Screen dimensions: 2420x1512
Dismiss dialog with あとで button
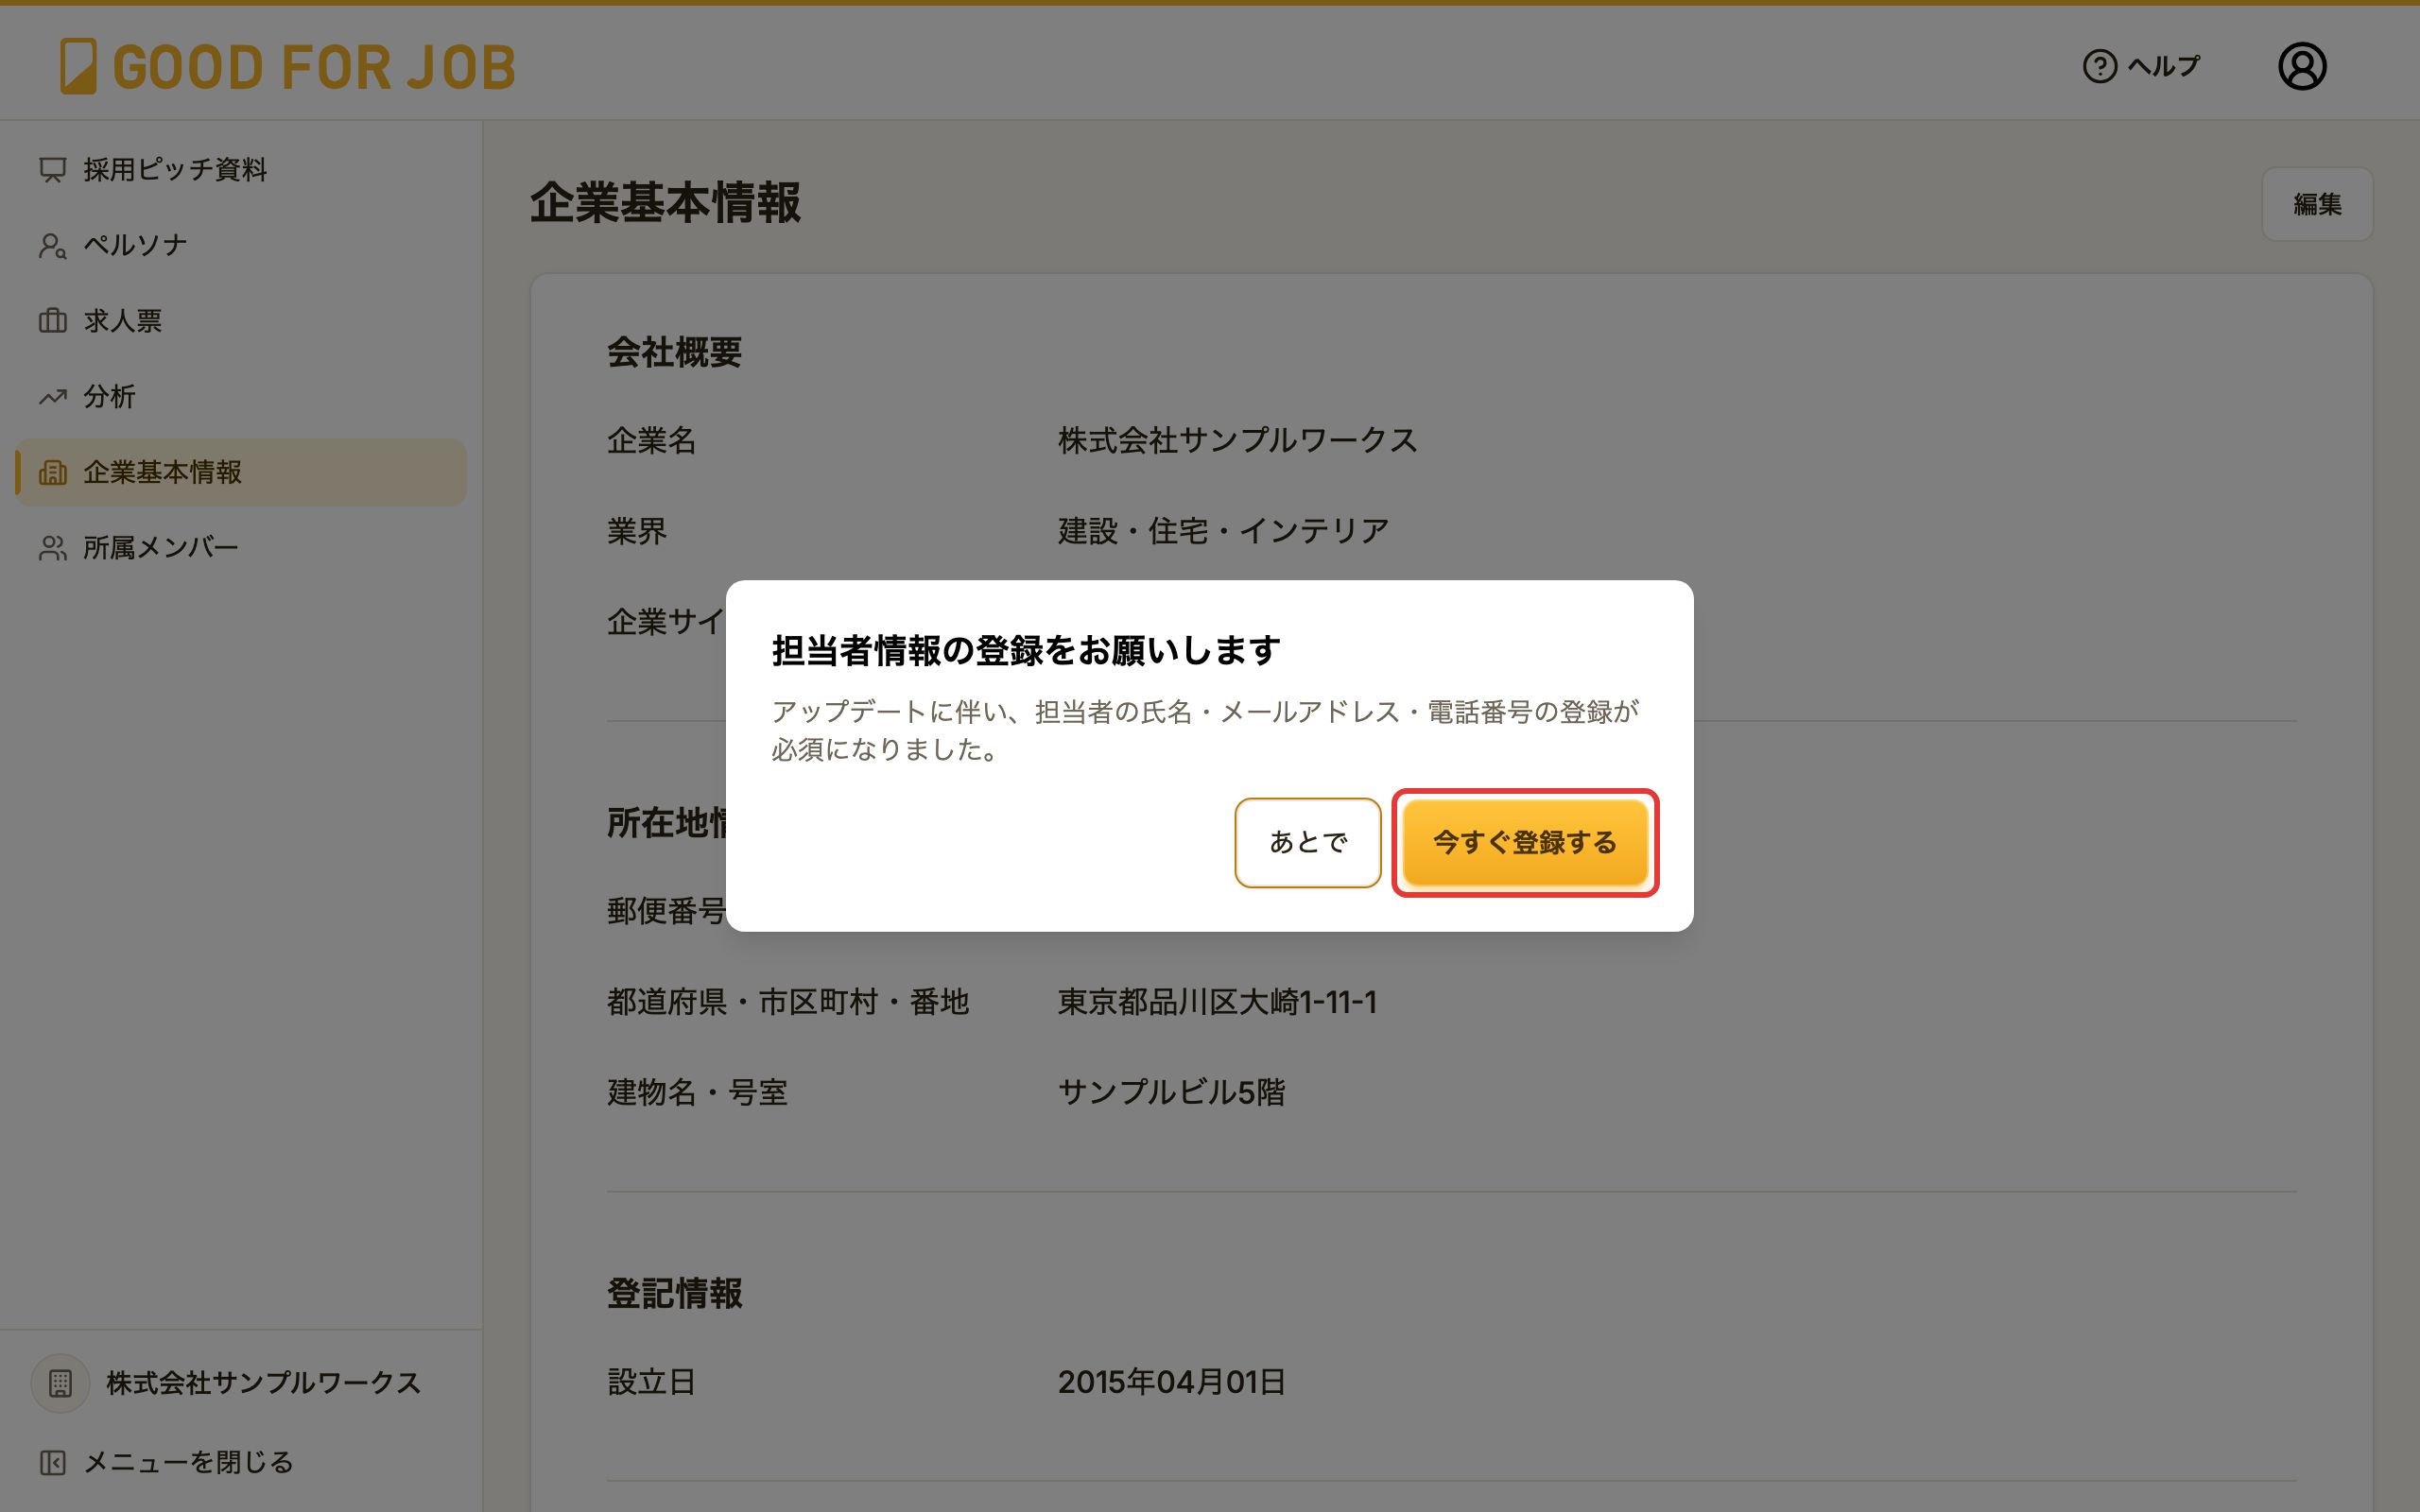tap(1308, 842)
